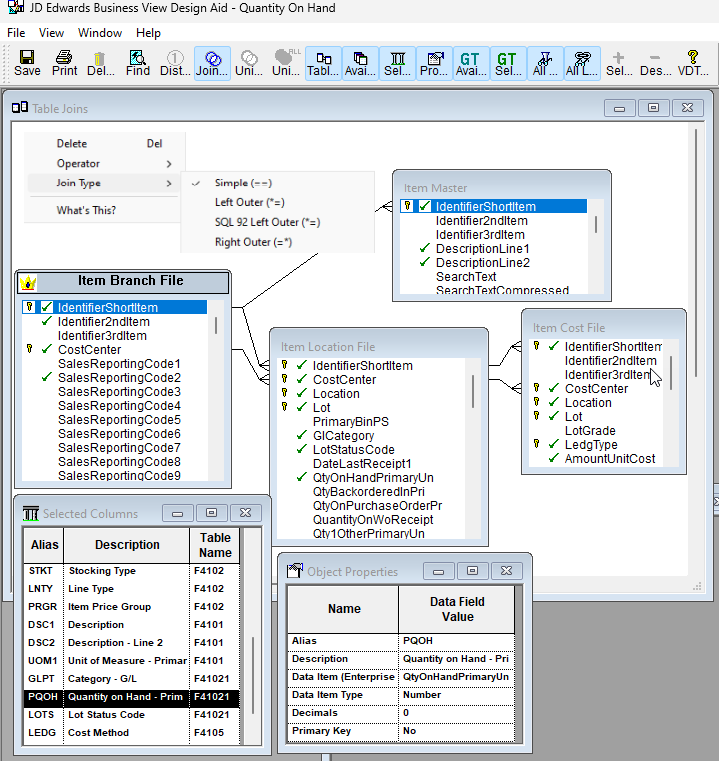Click the Table Joins window title icon
This screenshot has width=719, height=761.
(20, 108)
